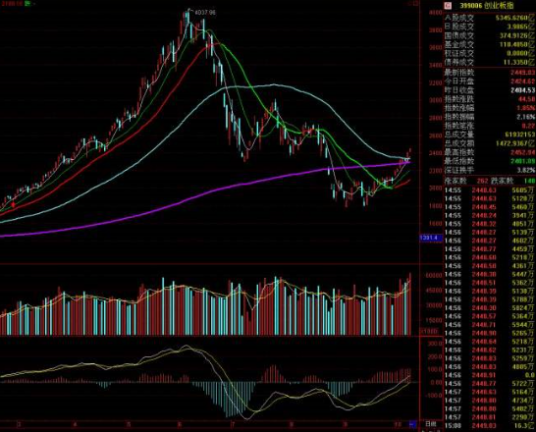
Task: Click the pink icon beside stock code 399006
Action: pyautogui.click(x=448, y=6)
